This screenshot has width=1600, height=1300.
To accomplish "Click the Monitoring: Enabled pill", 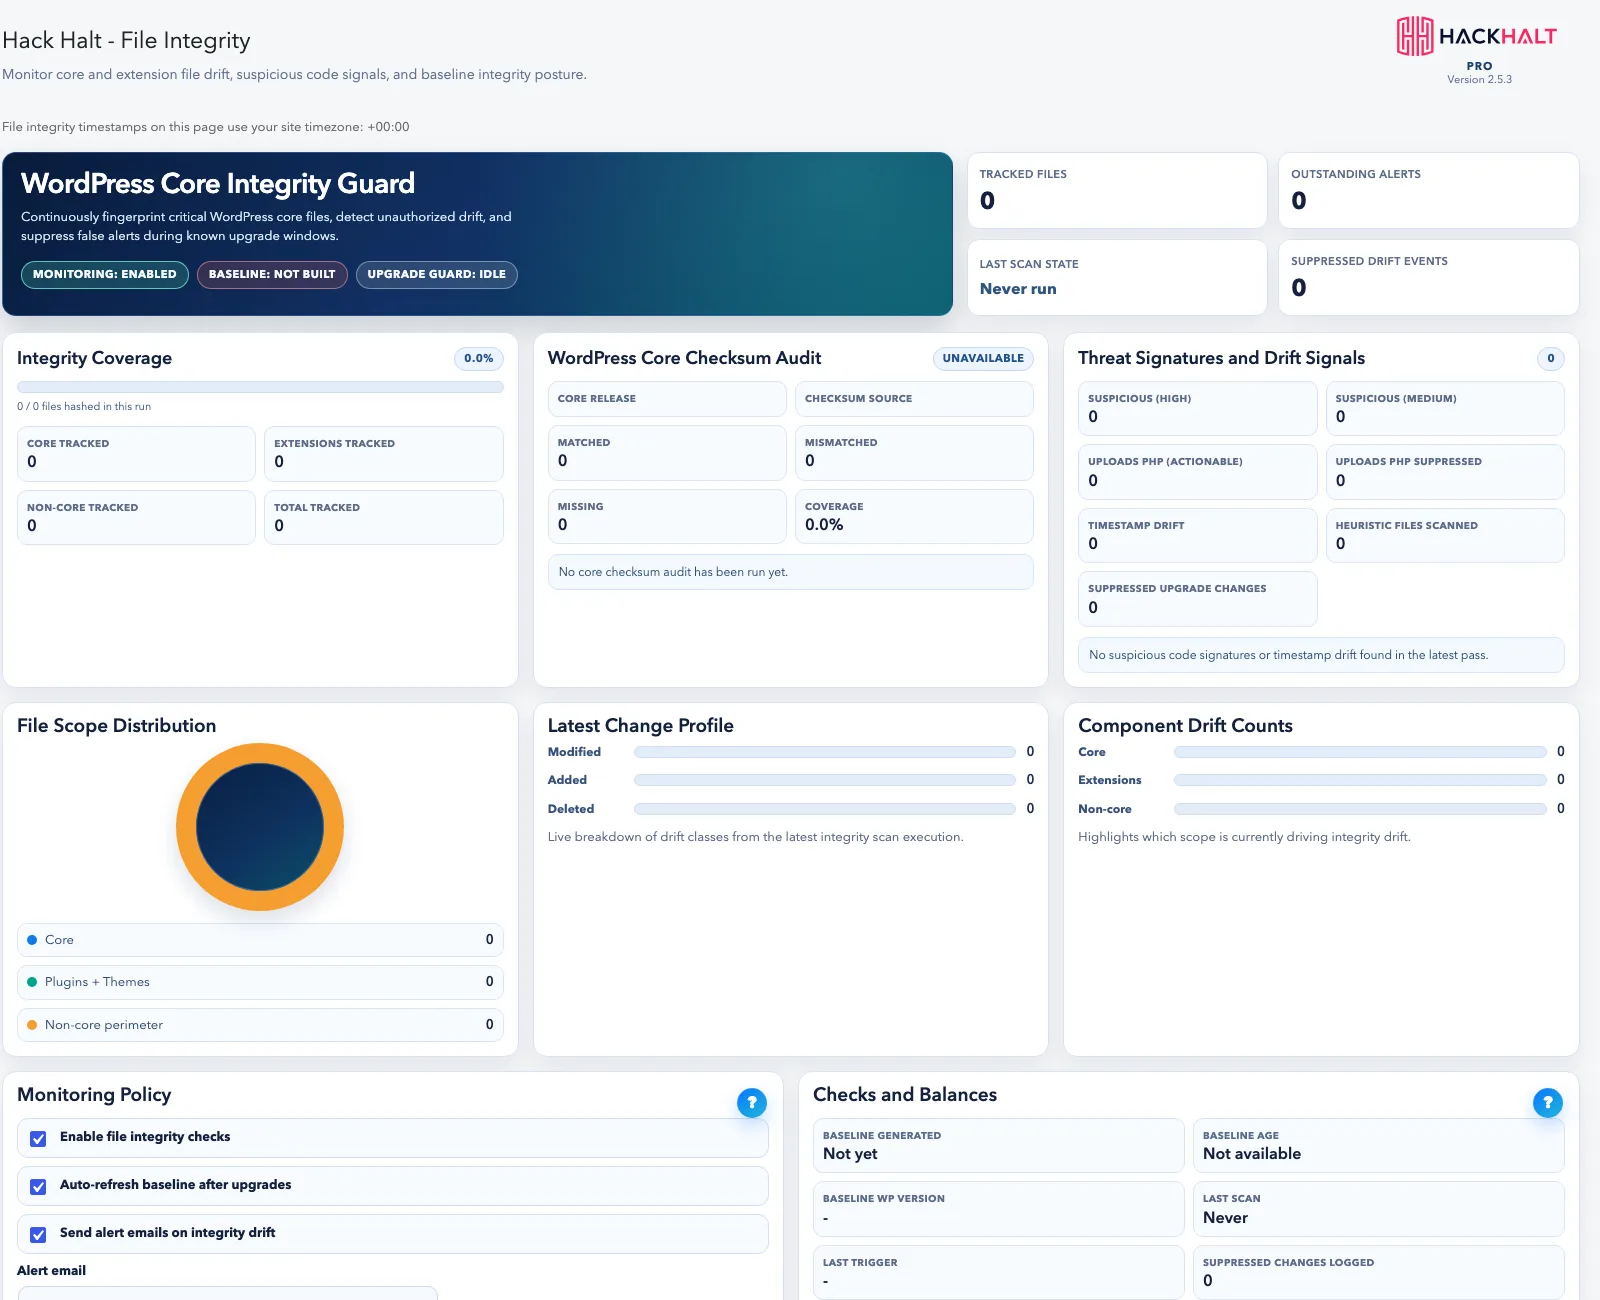I will [x=105, y=274].
